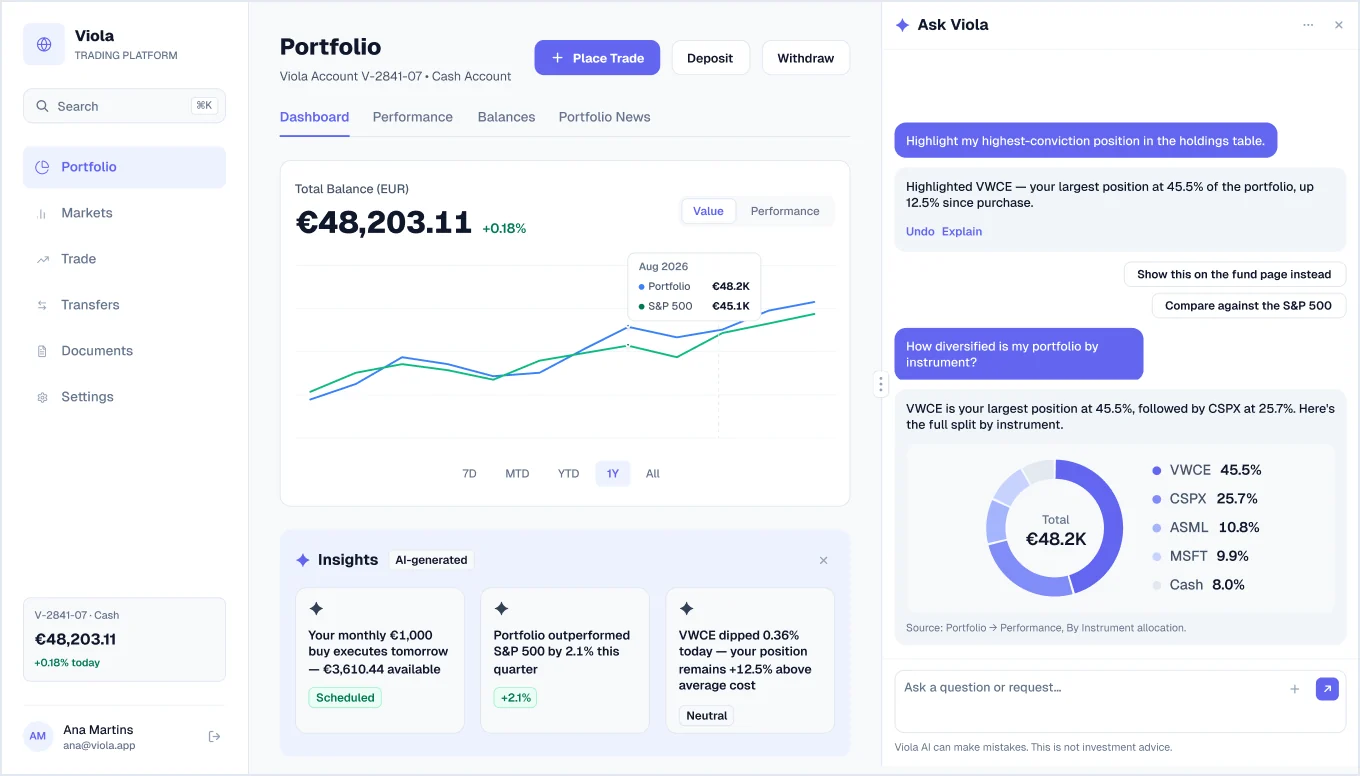Switch to the Balances tab

click(x=507, y=117)
